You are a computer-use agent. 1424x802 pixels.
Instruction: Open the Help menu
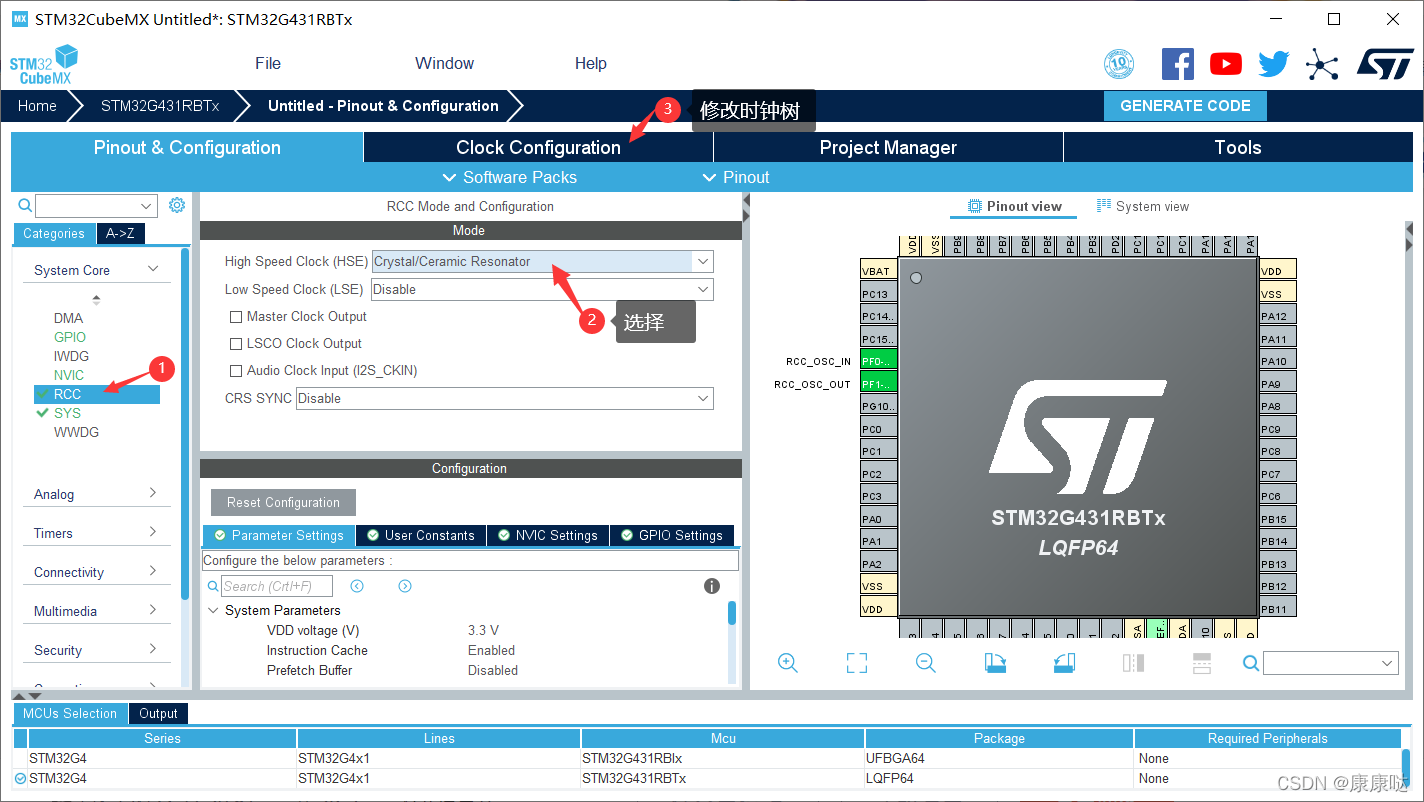(x=590, y=63)
